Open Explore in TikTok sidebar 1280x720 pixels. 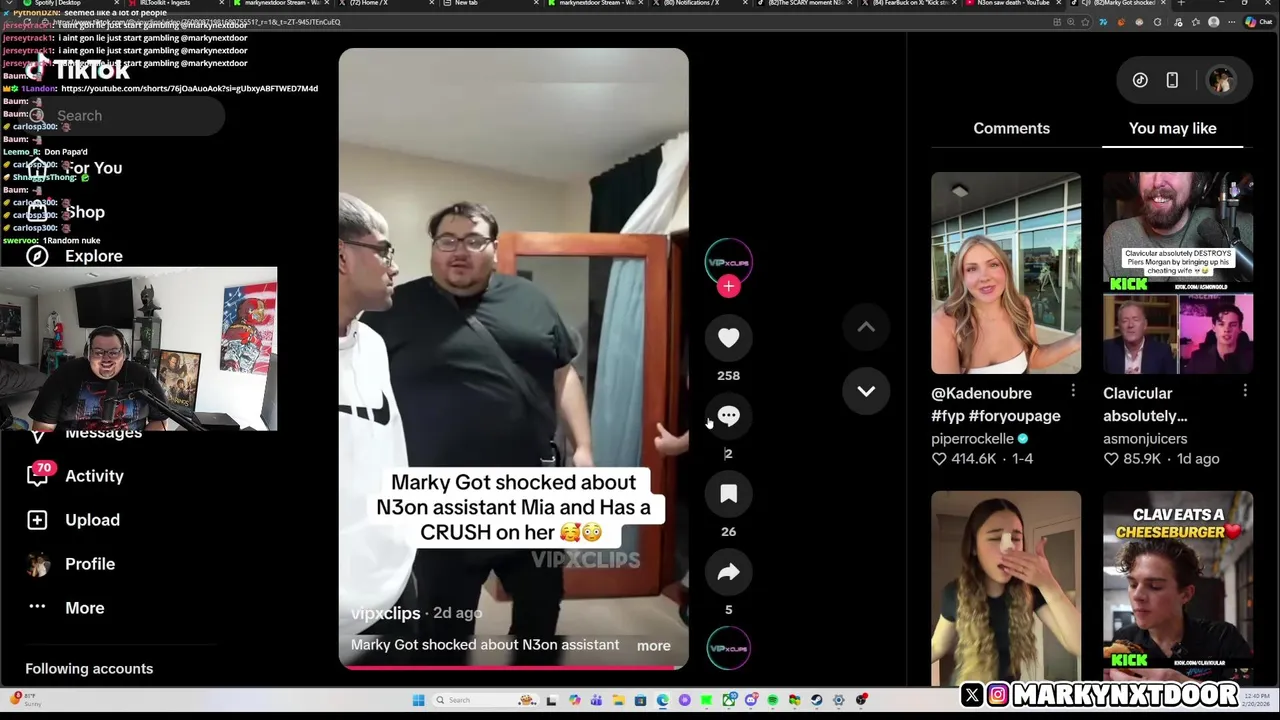94,256
